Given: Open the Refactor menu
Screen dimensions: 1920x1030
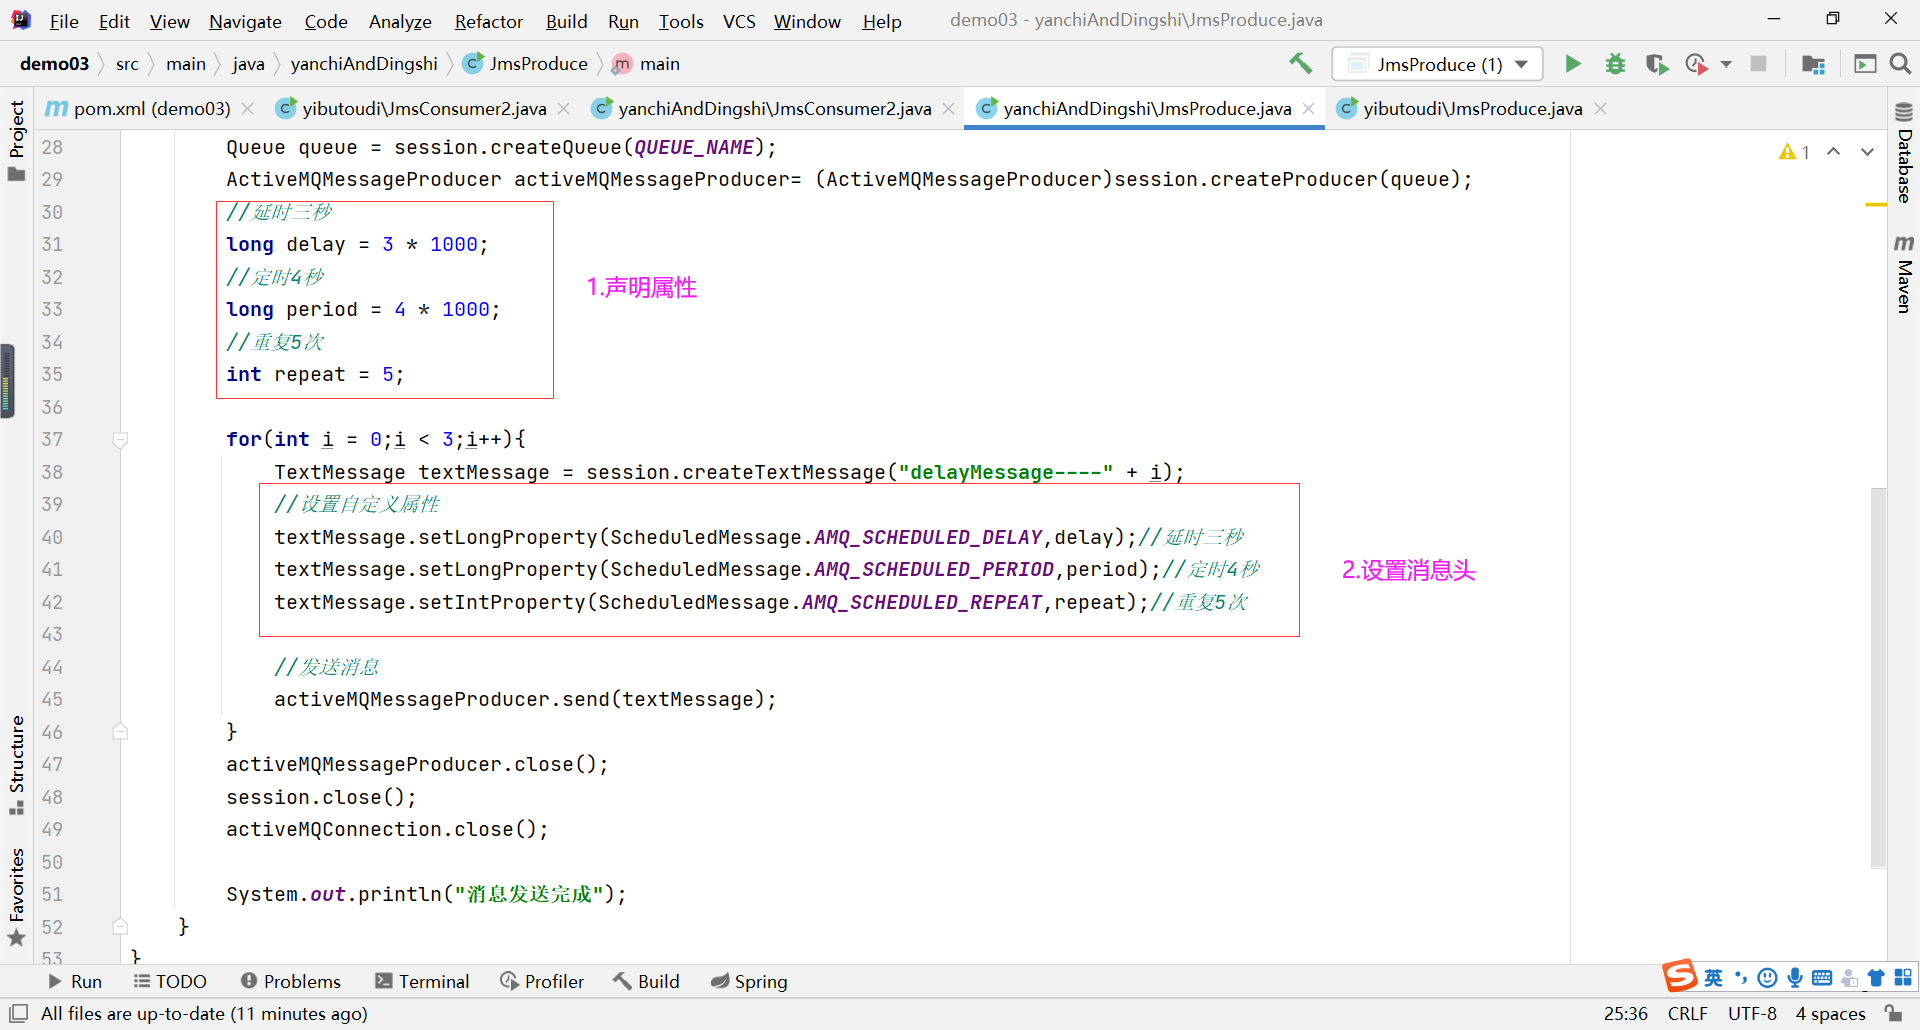Looking at the screenshot, I should pos(488,21).
